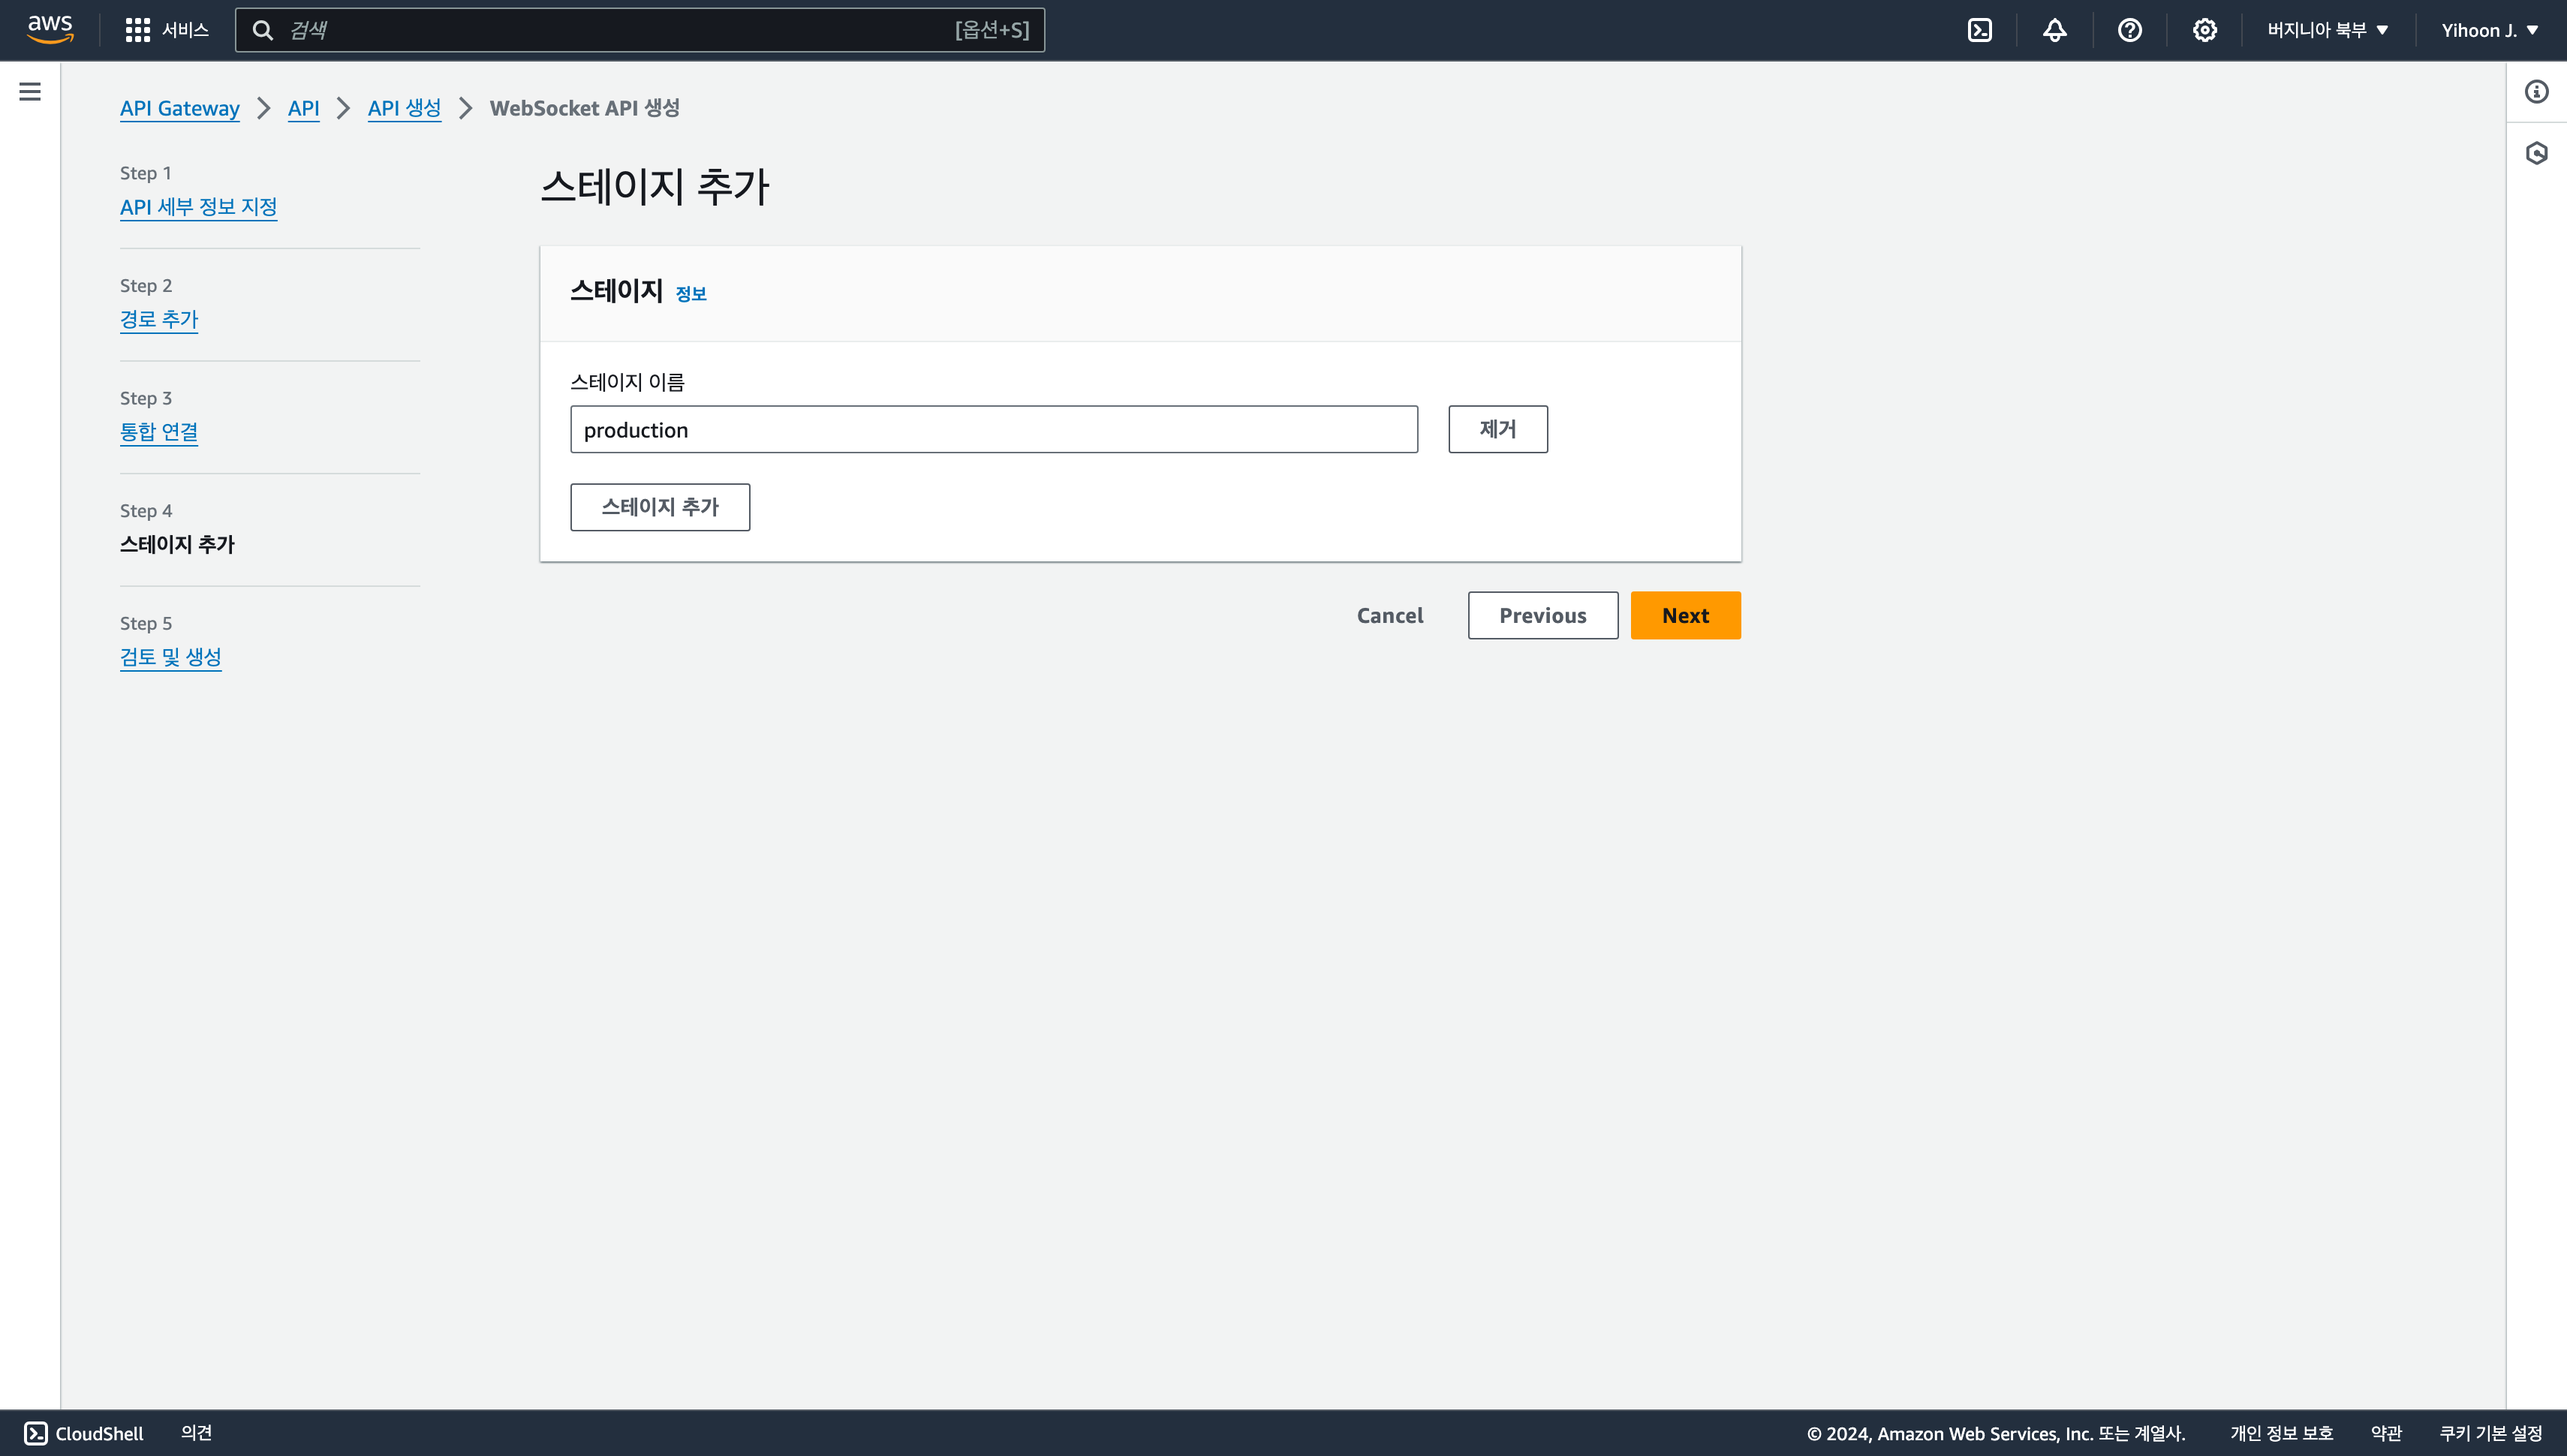Screen dimensions: 2567x1456
Task: Click the help question mark icon
Action: tap(2129, 30)
